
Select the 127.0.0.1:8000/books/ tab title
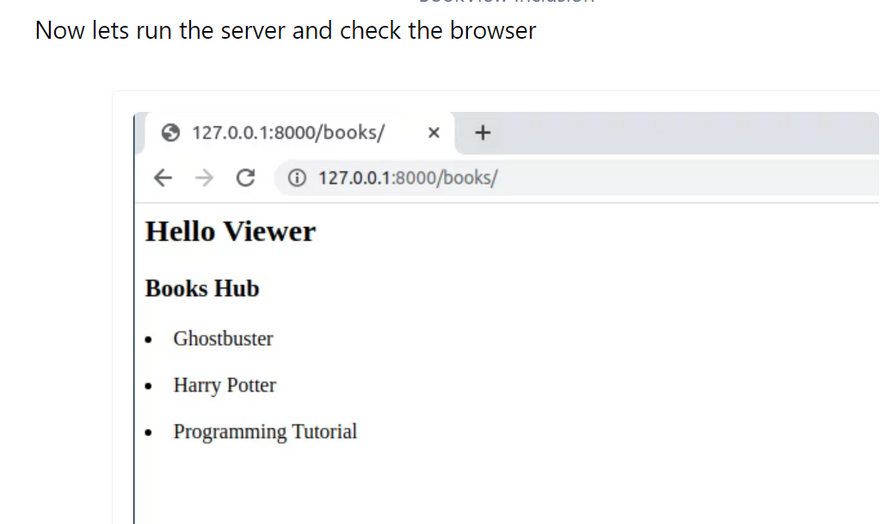(x=288, y=133)
